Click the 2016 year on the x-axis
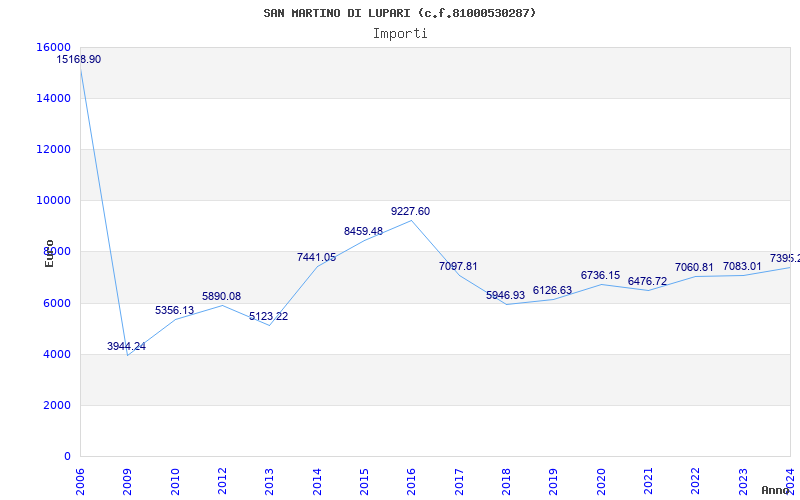 pos(412,480)
